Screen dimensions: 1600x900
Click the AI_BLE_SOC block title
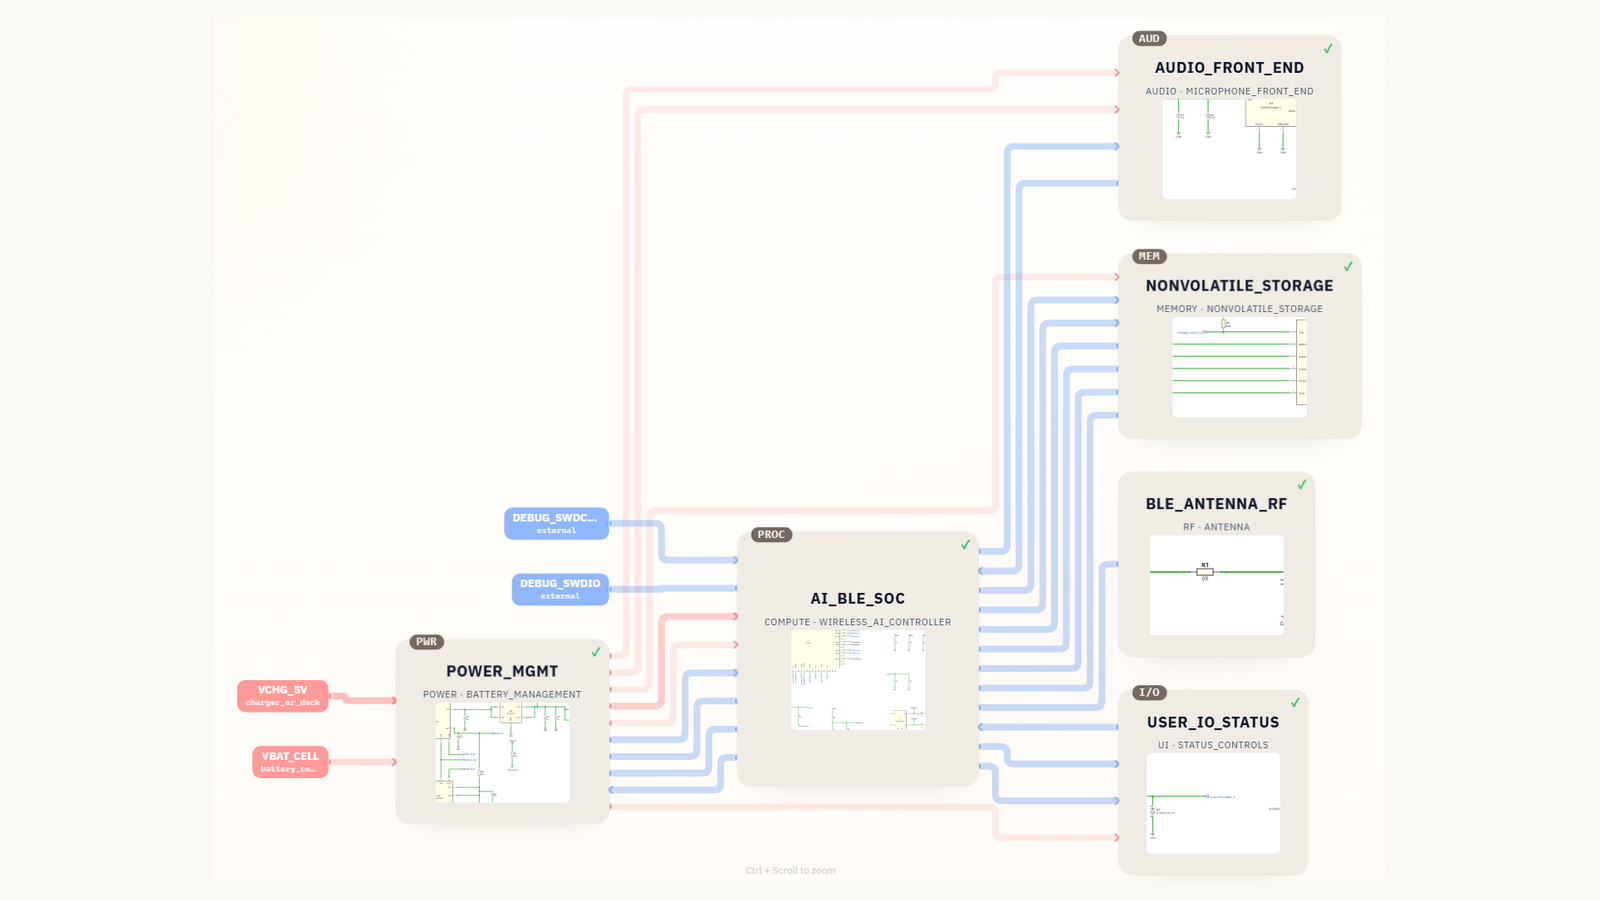click(858, 599)
